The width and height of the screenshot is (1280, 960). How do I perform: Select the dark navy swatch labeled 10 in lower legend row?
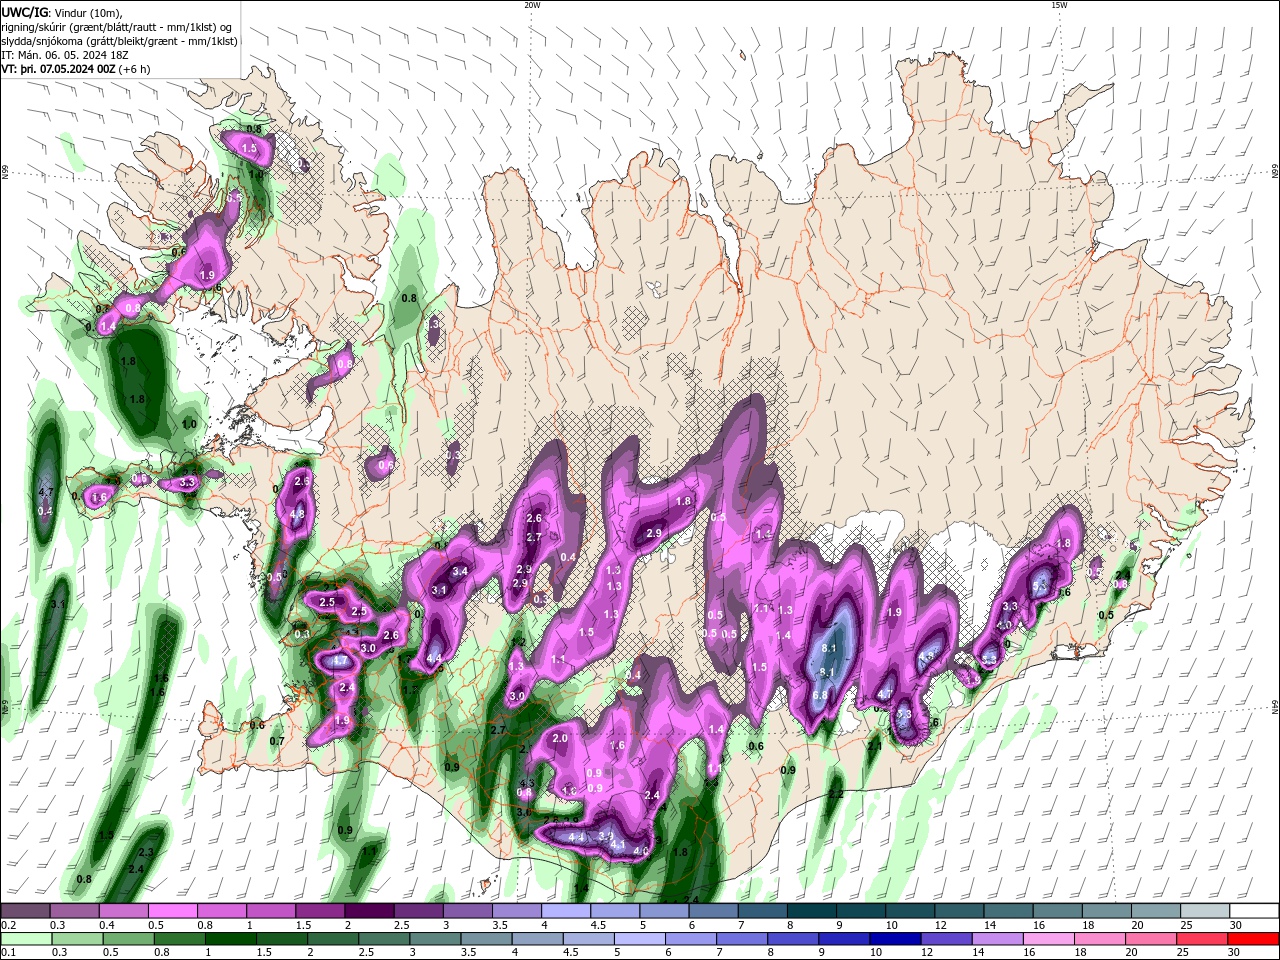click(894, 939)
